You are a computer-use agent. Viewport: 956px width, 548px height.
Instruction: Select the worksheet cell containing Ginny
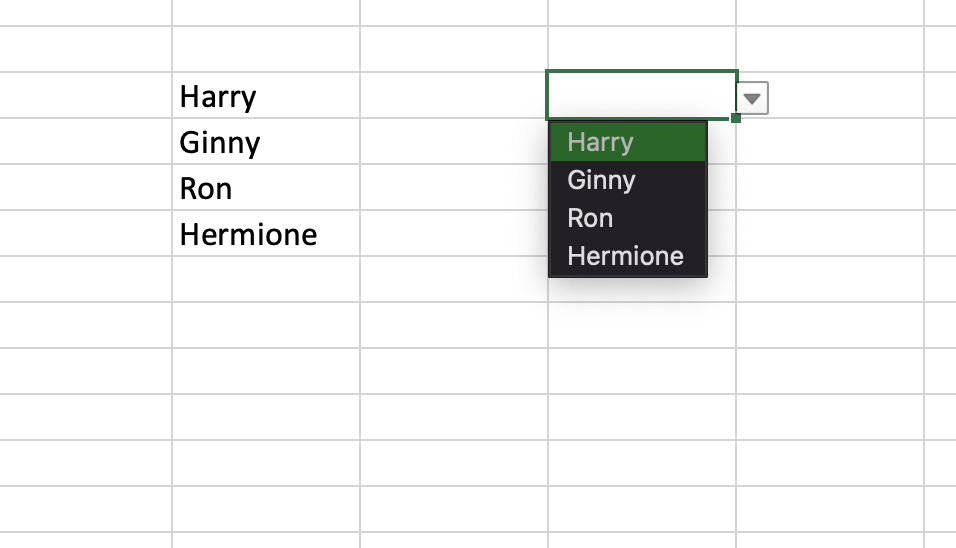pyautogui.click(x=266, y=141)
